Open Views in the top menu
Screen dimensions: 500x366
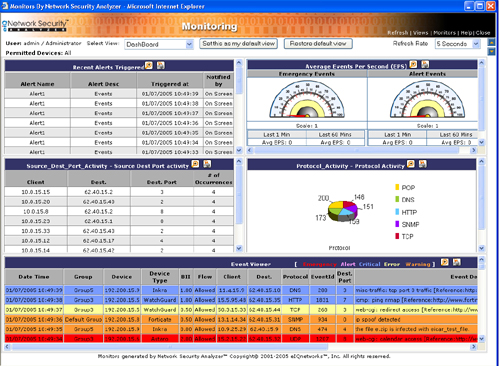[421, 33]
